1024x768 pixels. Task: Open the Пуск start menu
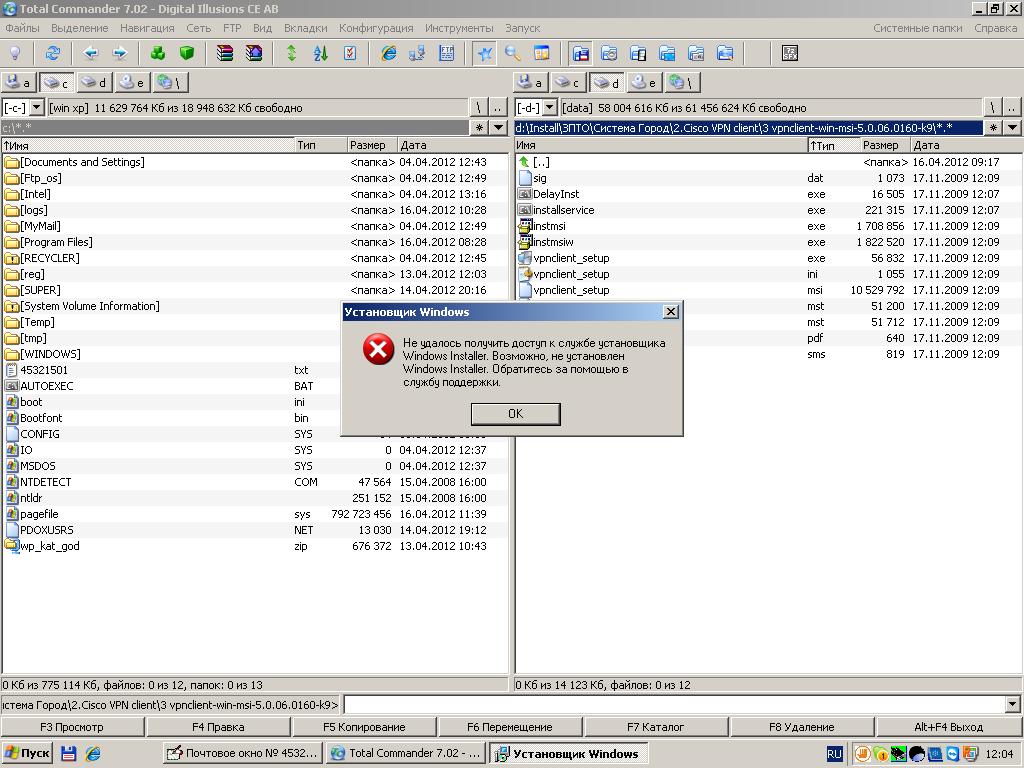tap(27, 753)
